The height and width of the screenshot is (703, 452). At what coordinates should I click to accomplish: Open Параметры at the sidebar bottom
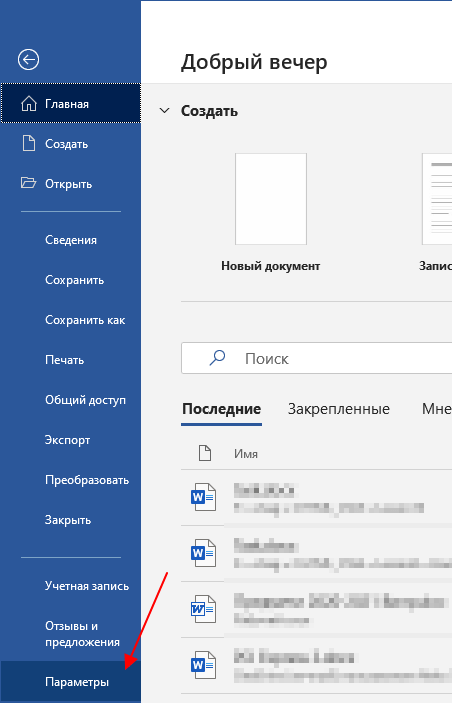[70, 682]
